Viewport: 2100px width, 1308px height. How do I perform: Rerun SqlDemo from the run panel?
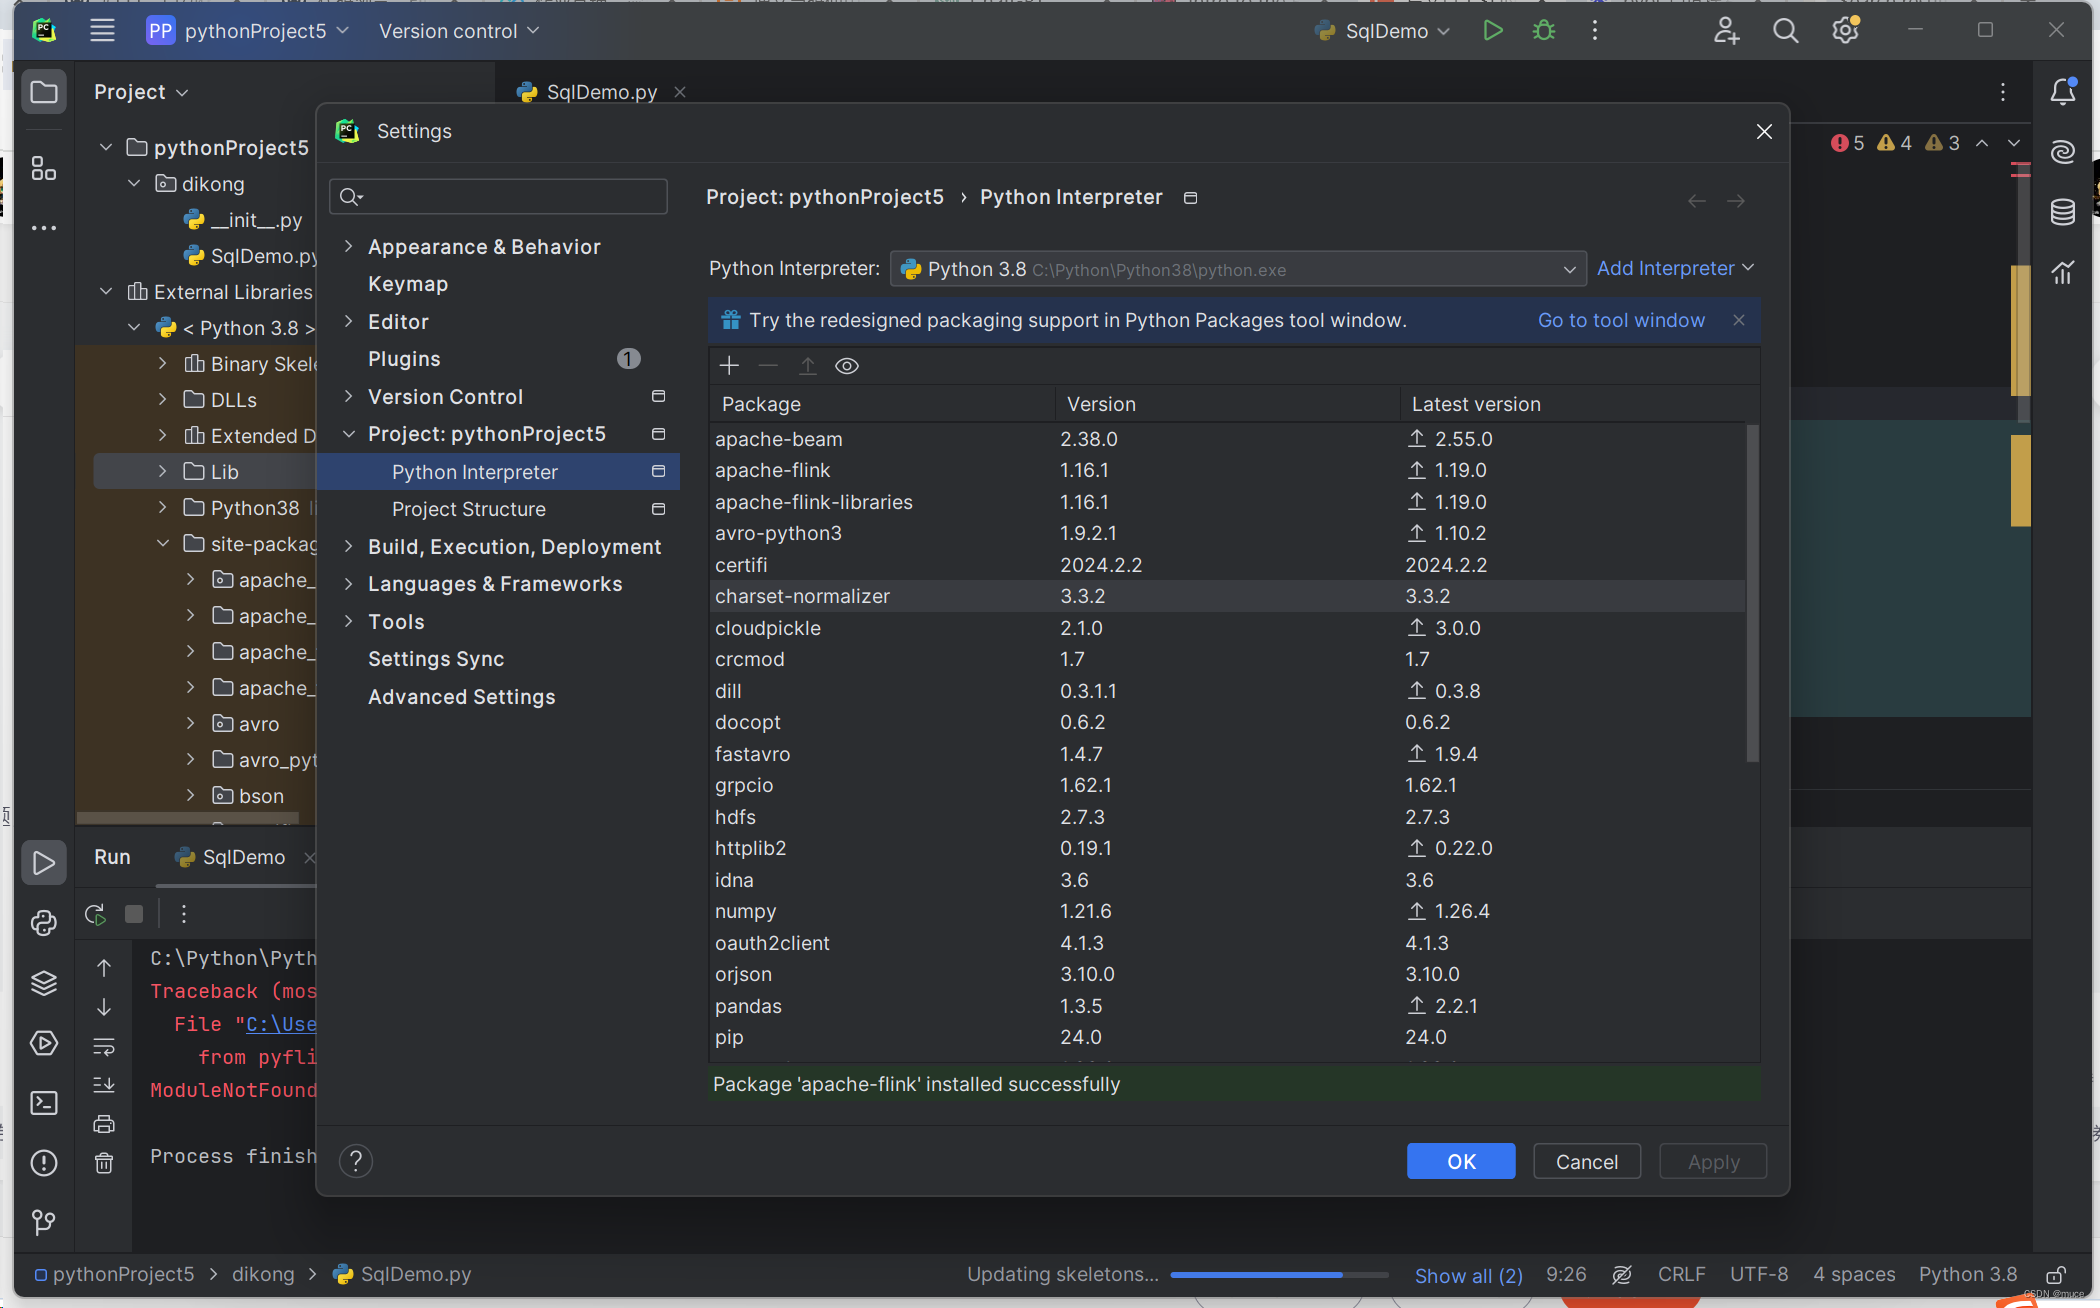tap(95, 913)
